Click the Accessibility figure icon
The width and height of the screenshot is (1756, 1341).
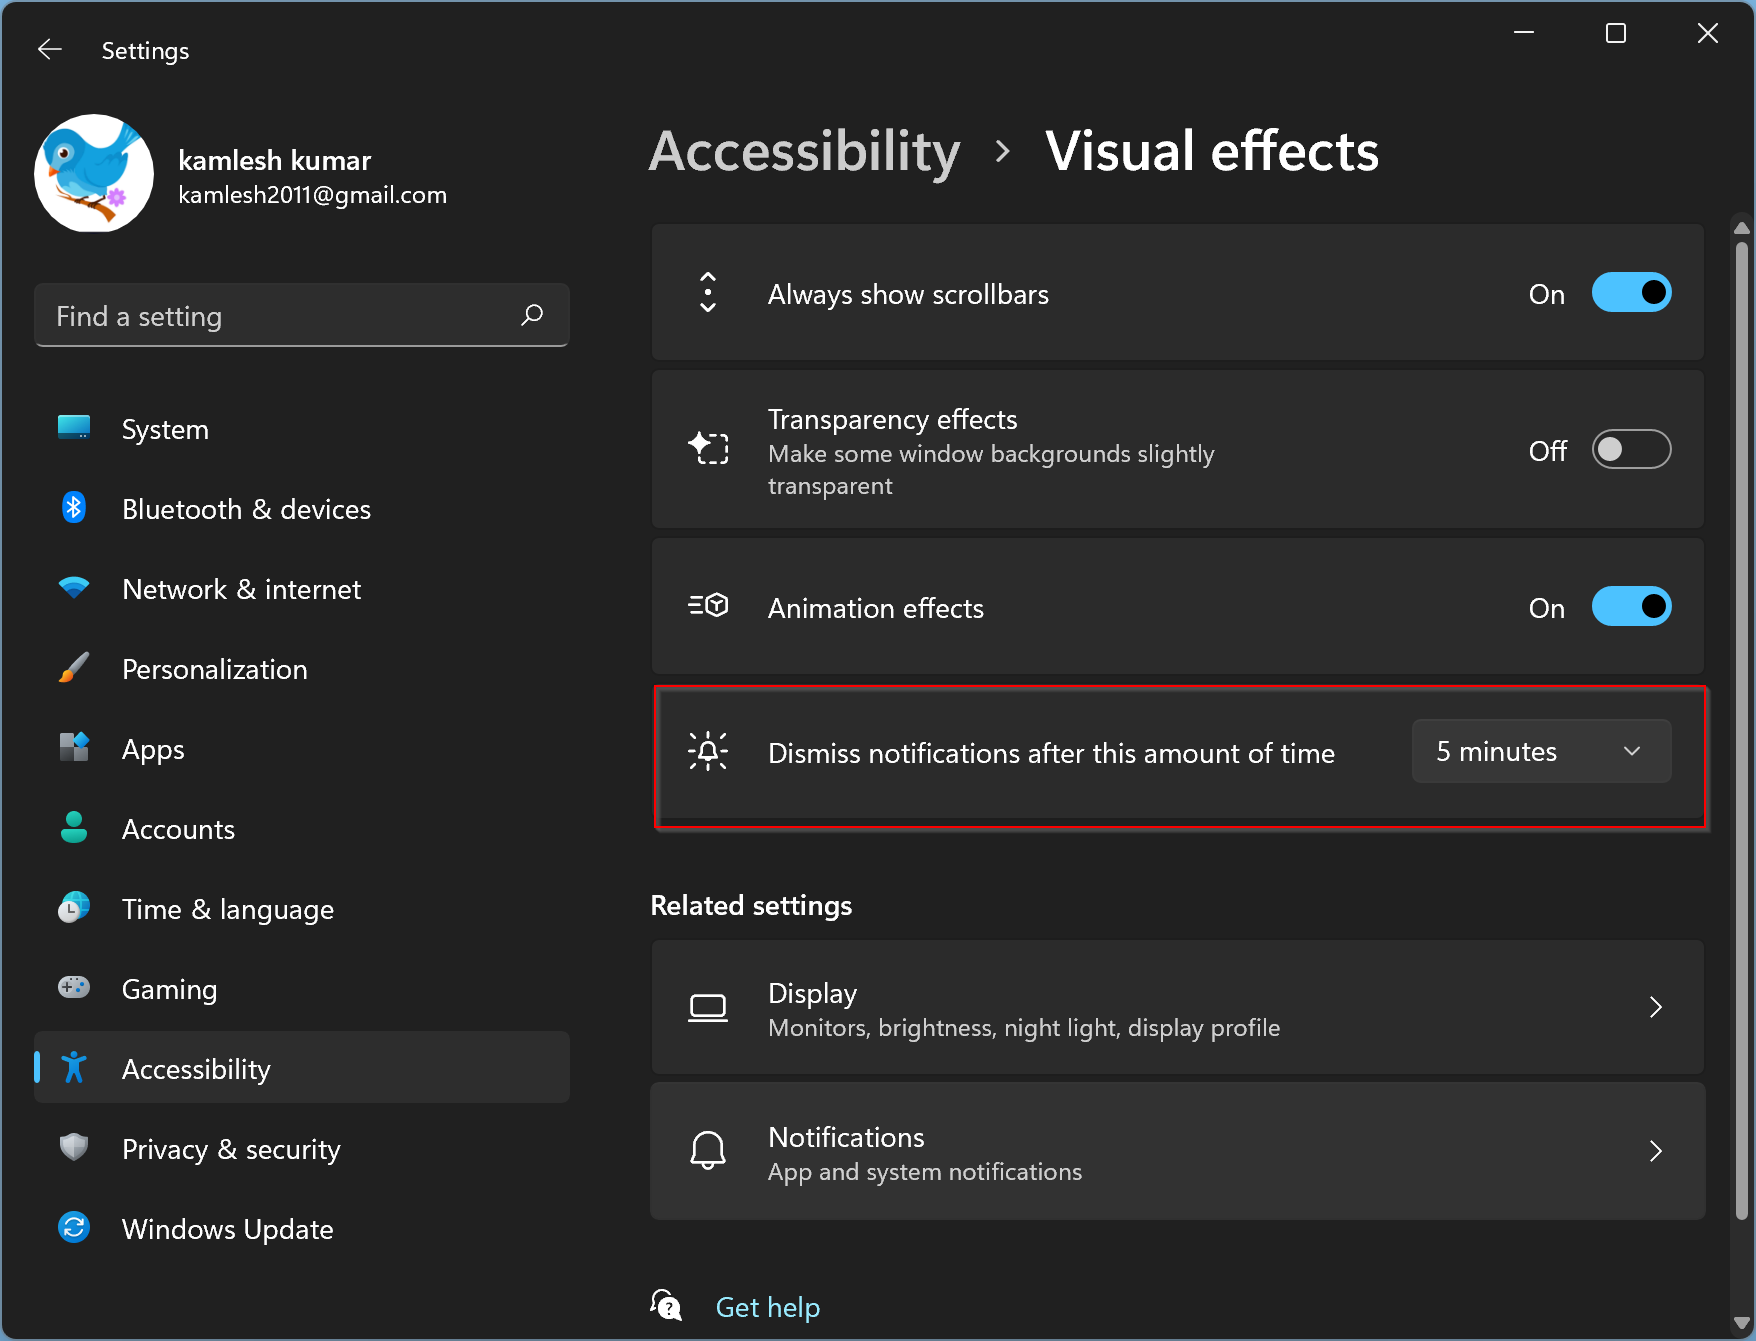74,1067
